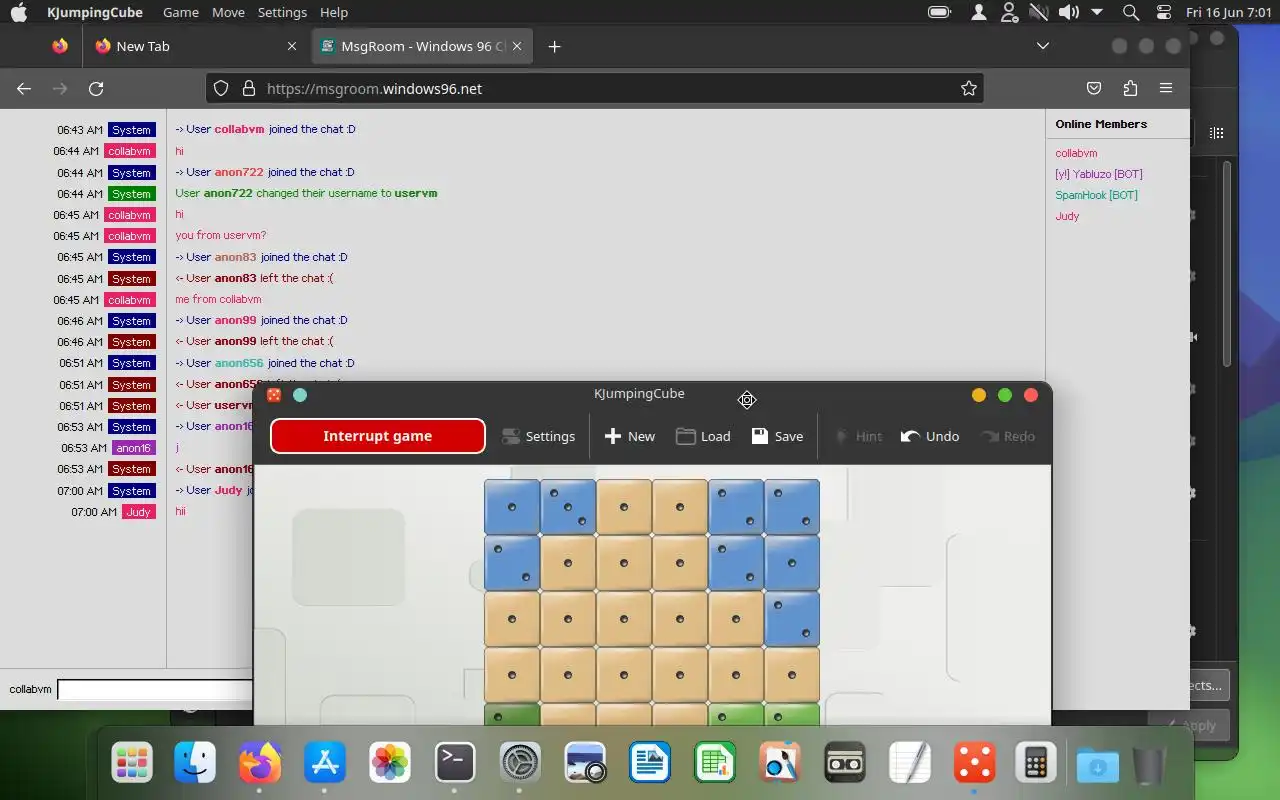The height and width of the screenshot is (800, 1280).
Task: Click the battery icon in the menu bar
Action: coord(939,12)
